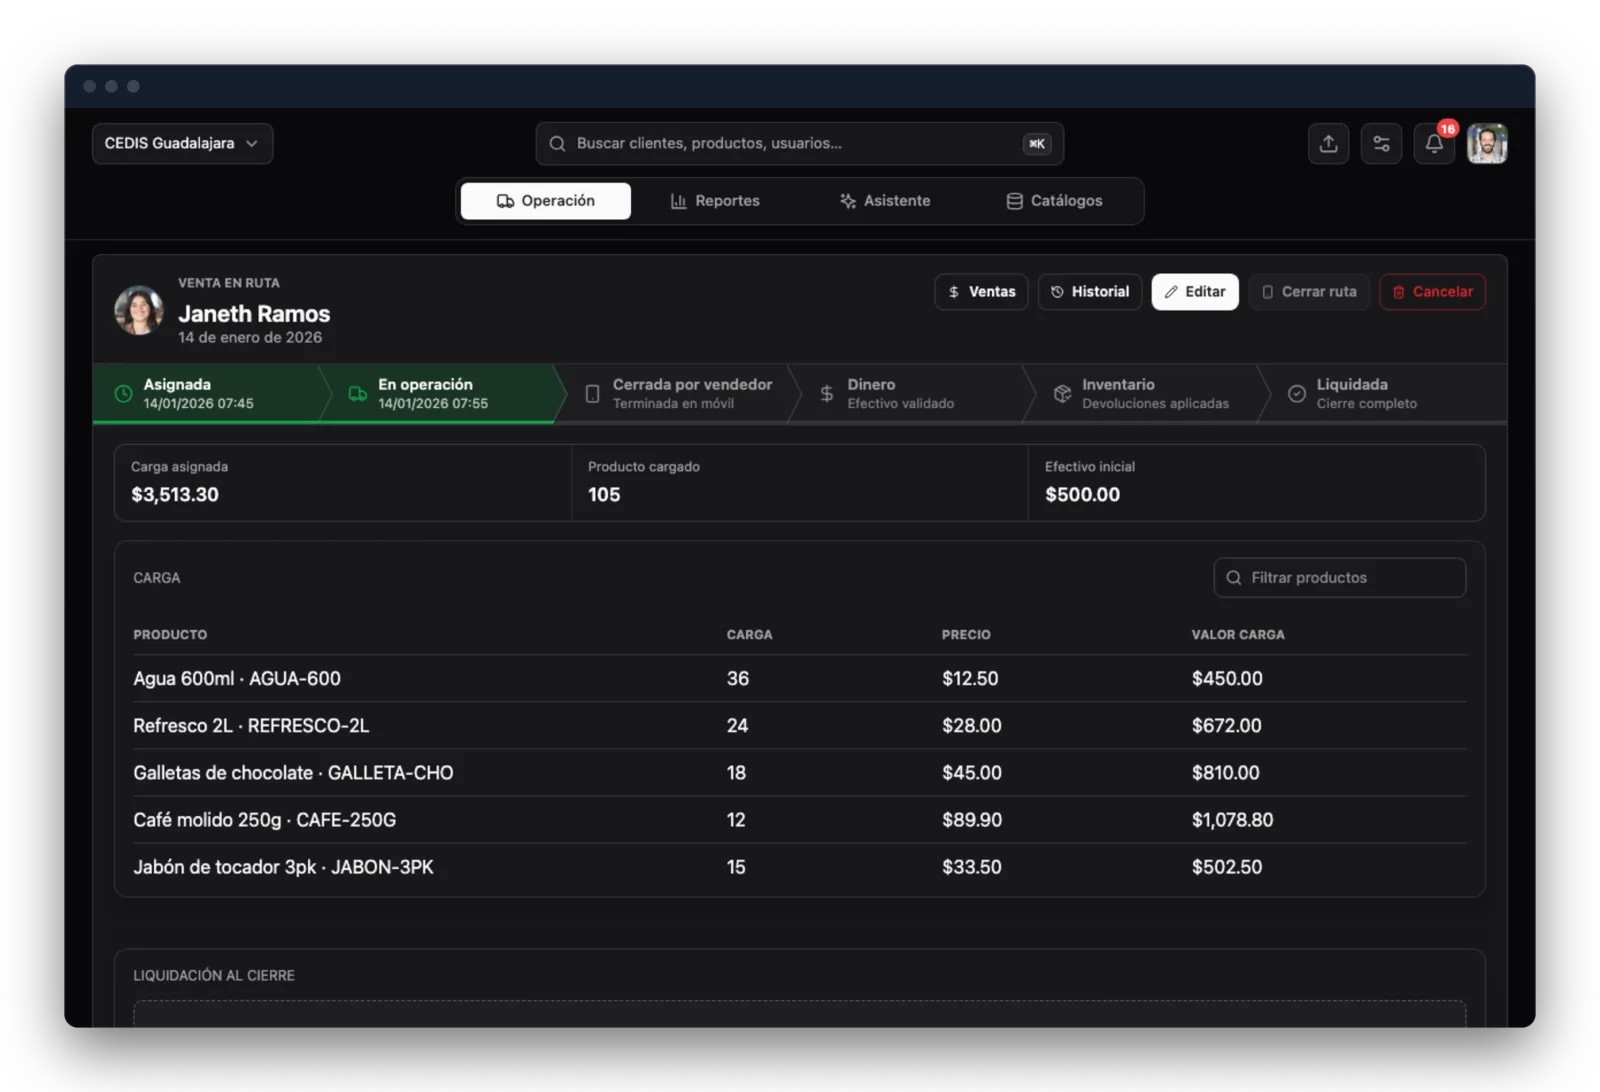The image size is (1600, 1092).
Task: Go to the Catálogos tab
Action: 1054,201
